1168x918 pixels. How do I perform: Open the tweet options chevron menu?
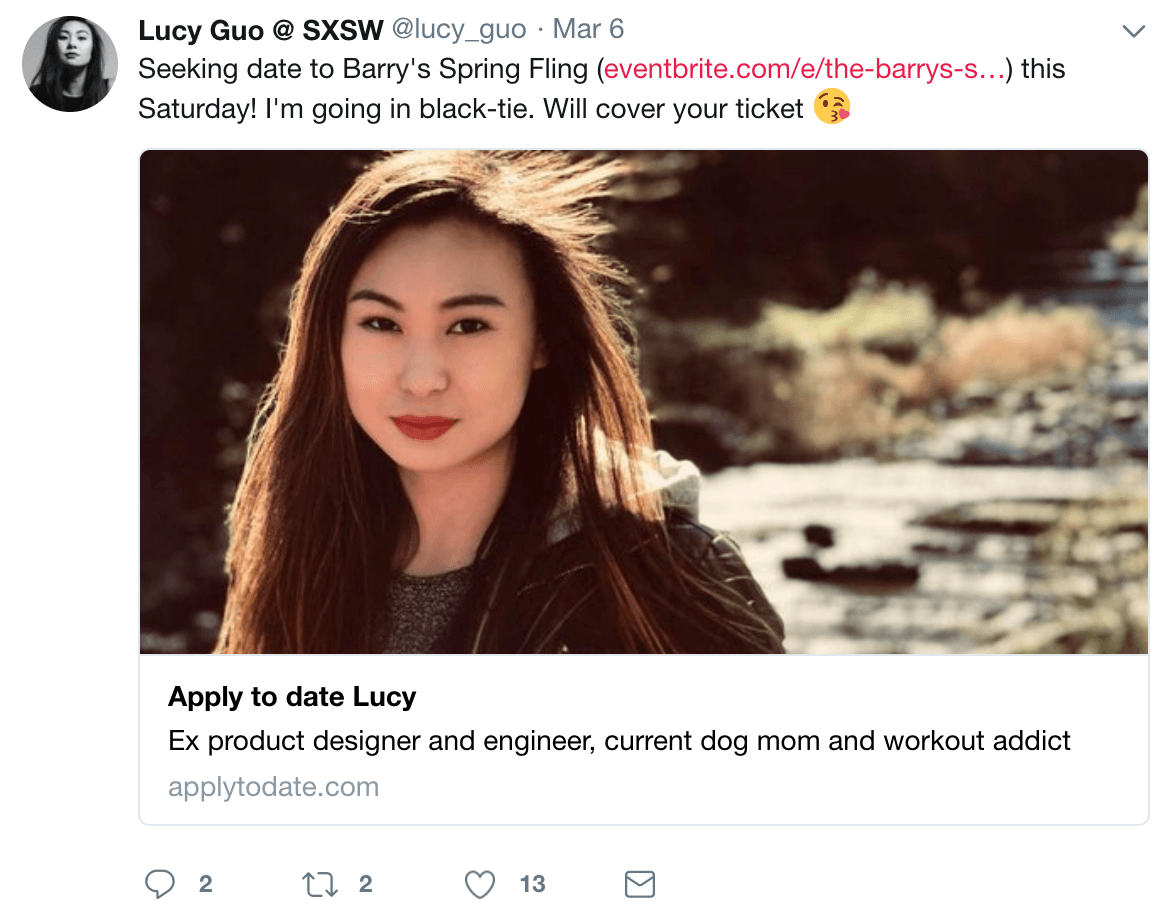point(1134,31)
